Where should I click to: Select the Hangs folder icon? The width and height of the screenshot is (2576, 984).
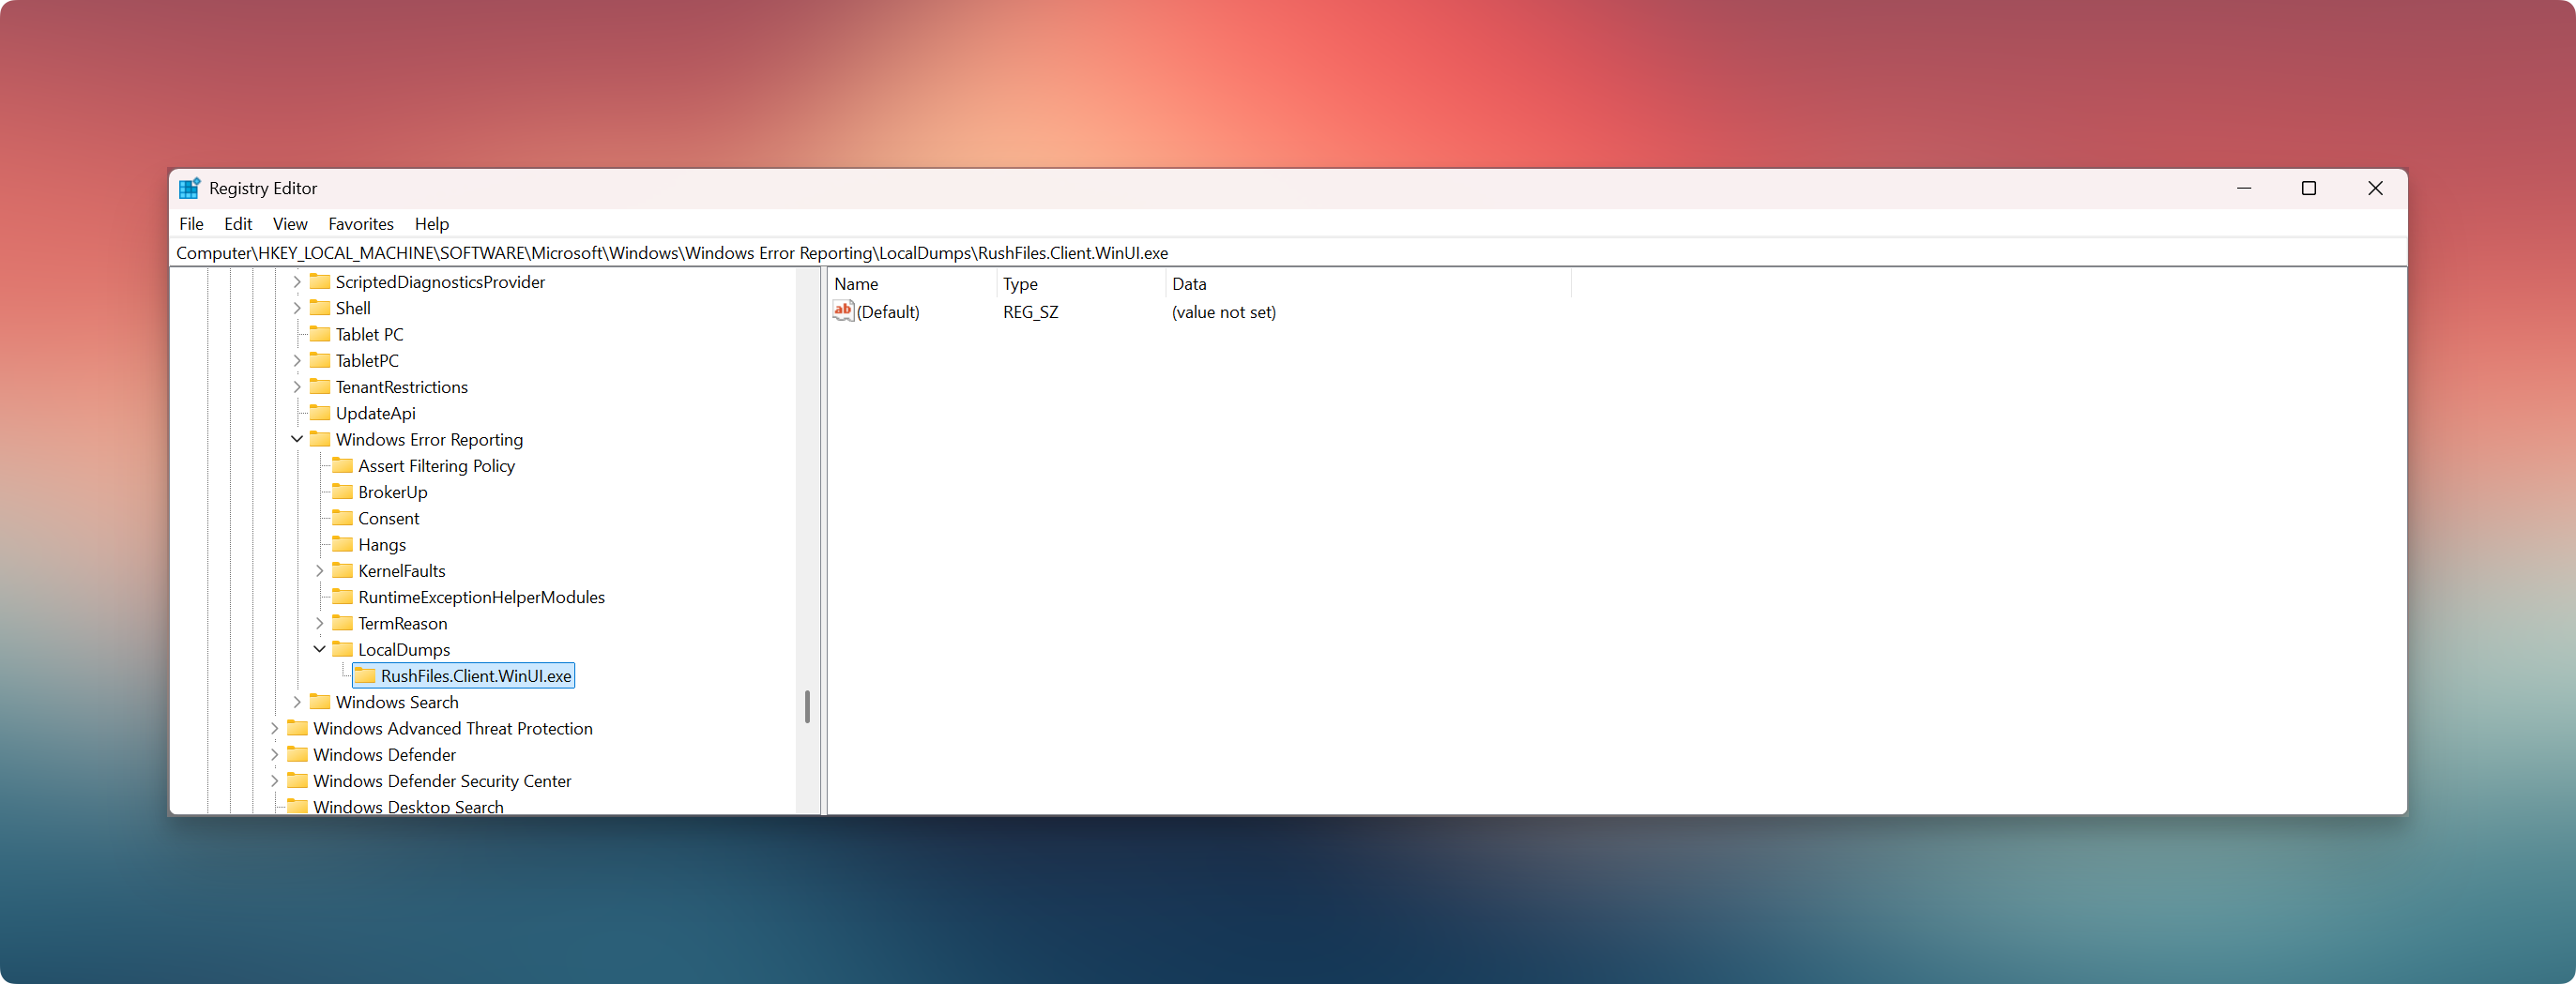point(343,544)
